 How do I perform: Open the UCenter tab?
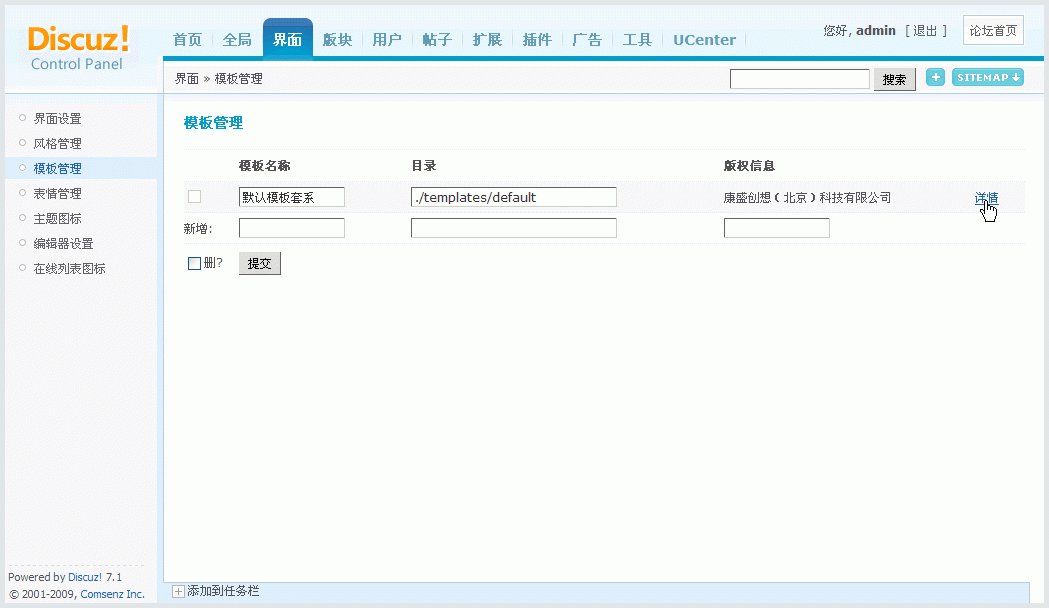click(704, 40)
